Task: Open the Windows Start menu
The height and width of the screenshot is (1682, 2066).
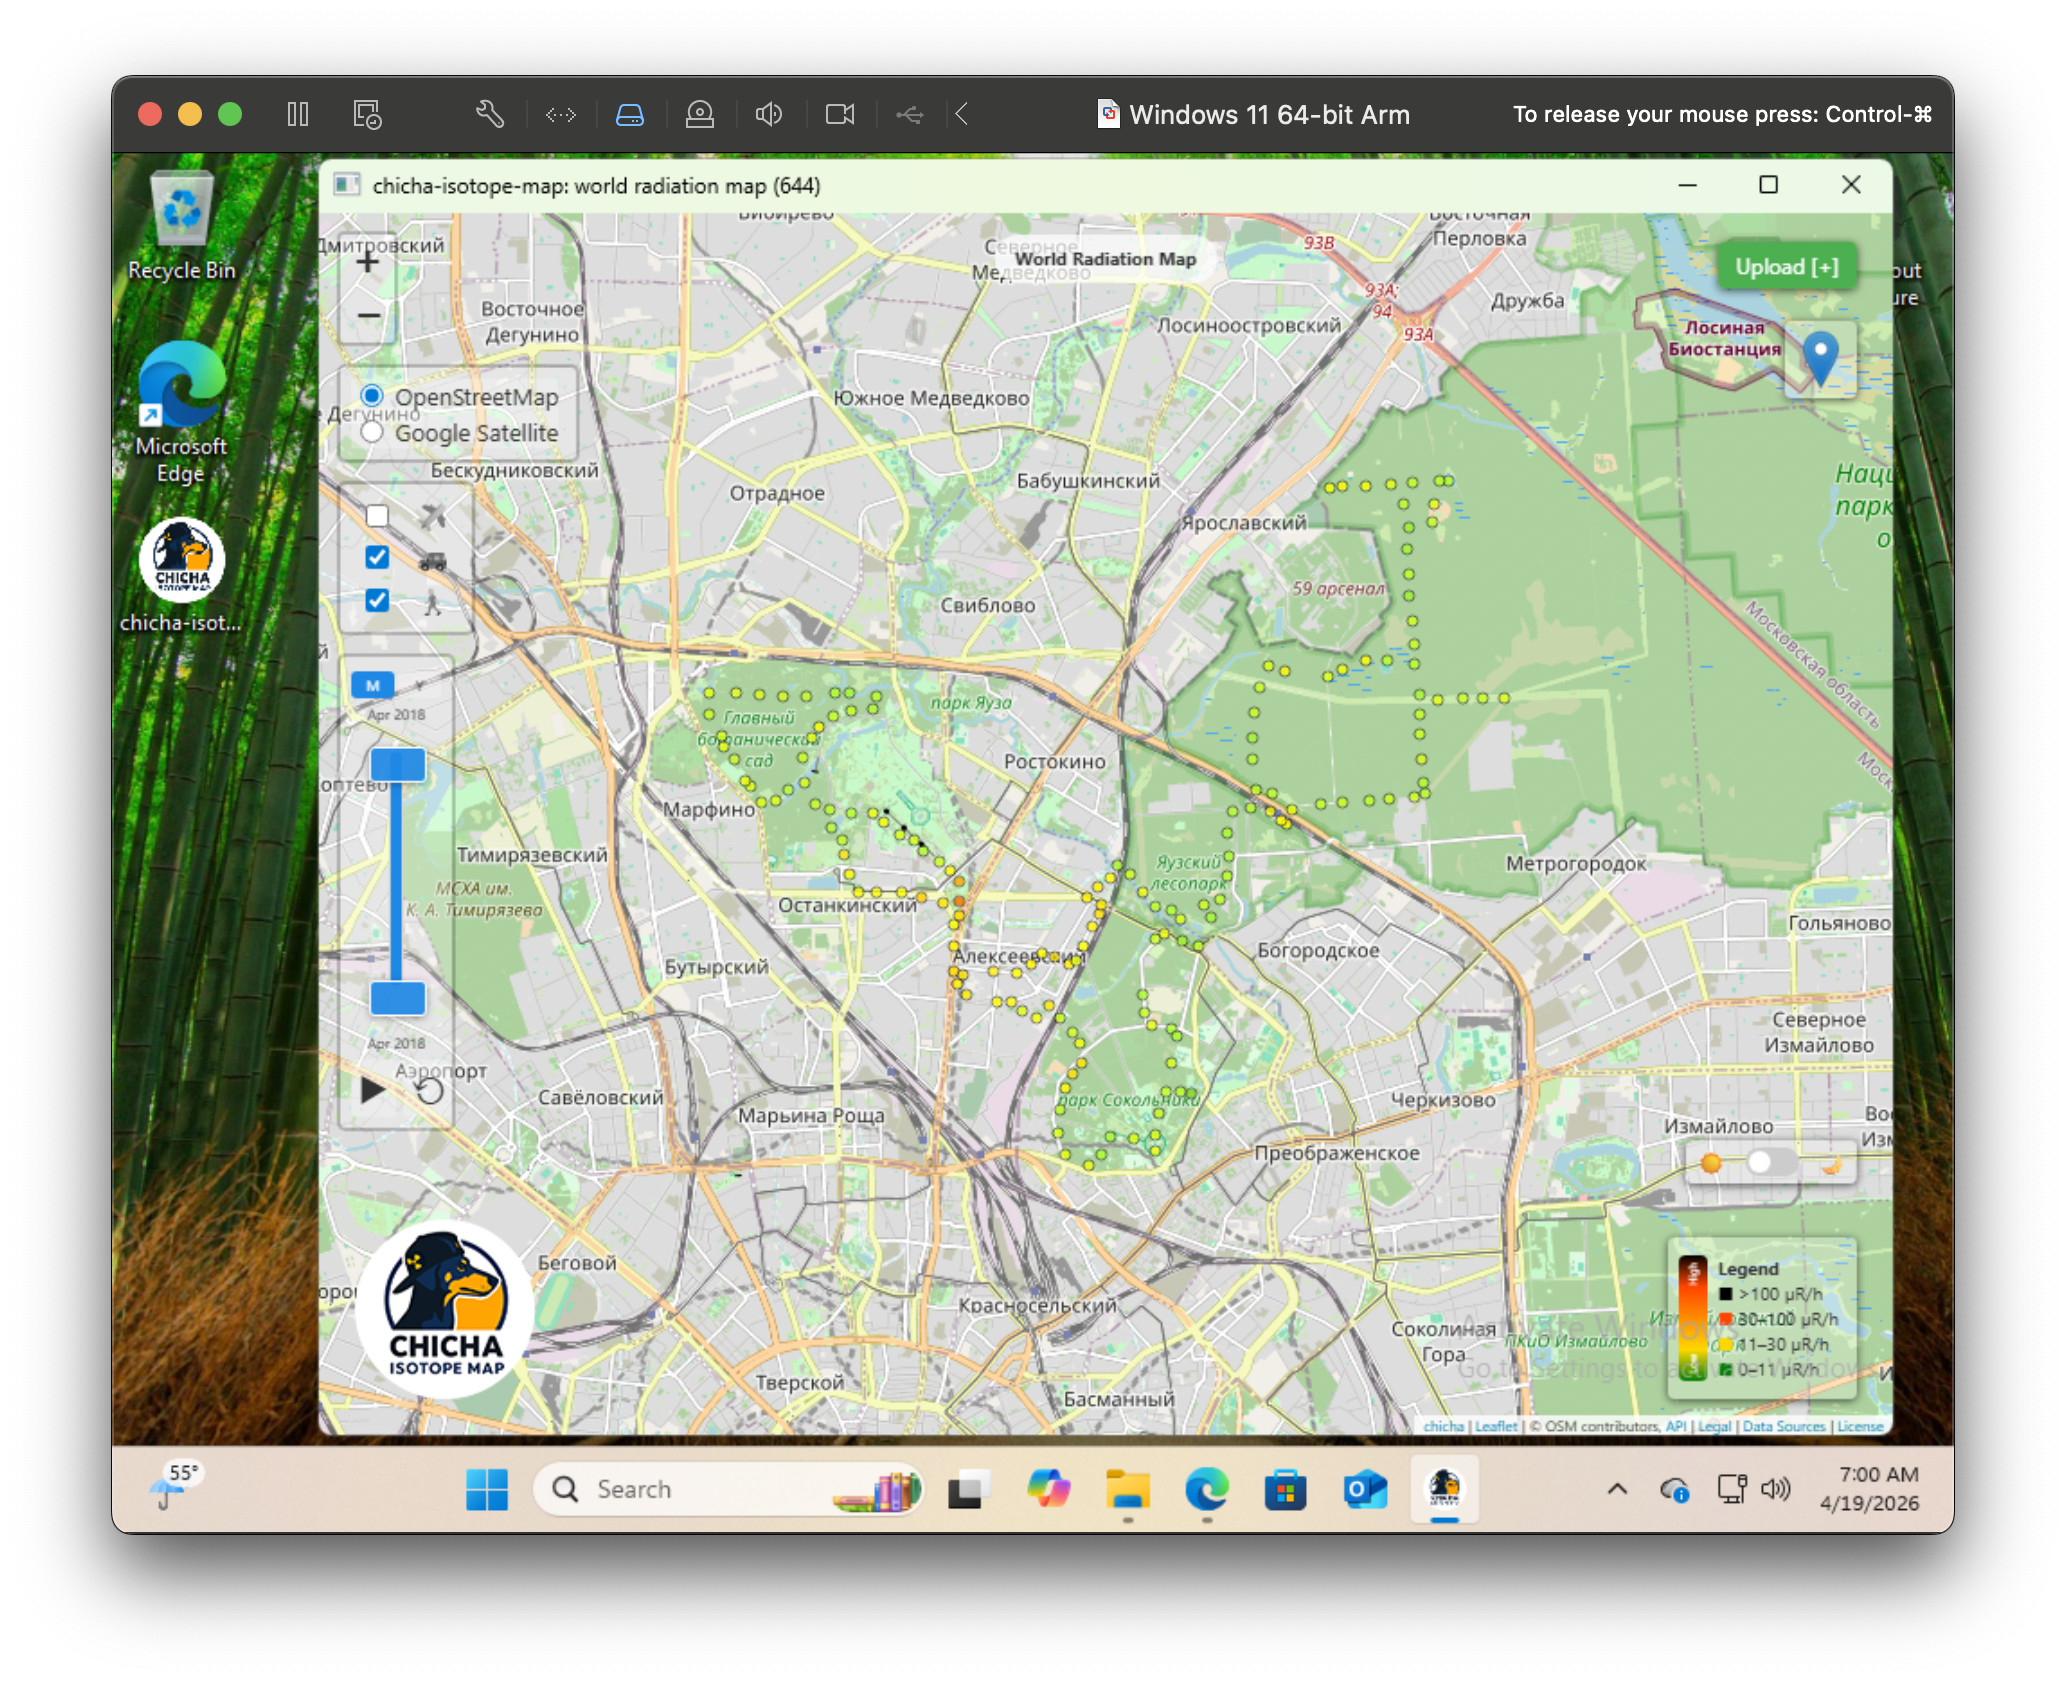Action: (x=487, y=1489)
